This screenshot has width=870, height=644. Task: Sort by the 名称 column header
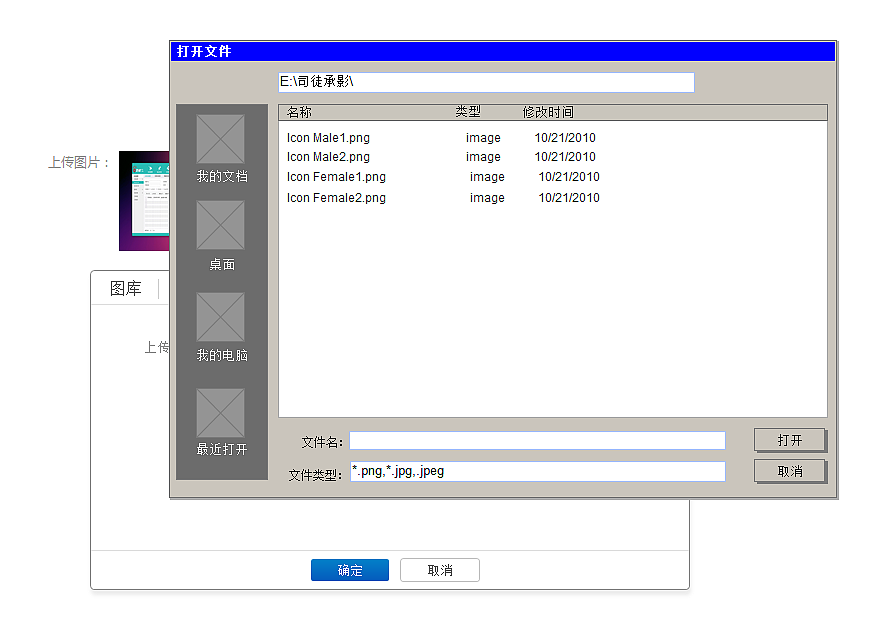(x=299, y=112)
